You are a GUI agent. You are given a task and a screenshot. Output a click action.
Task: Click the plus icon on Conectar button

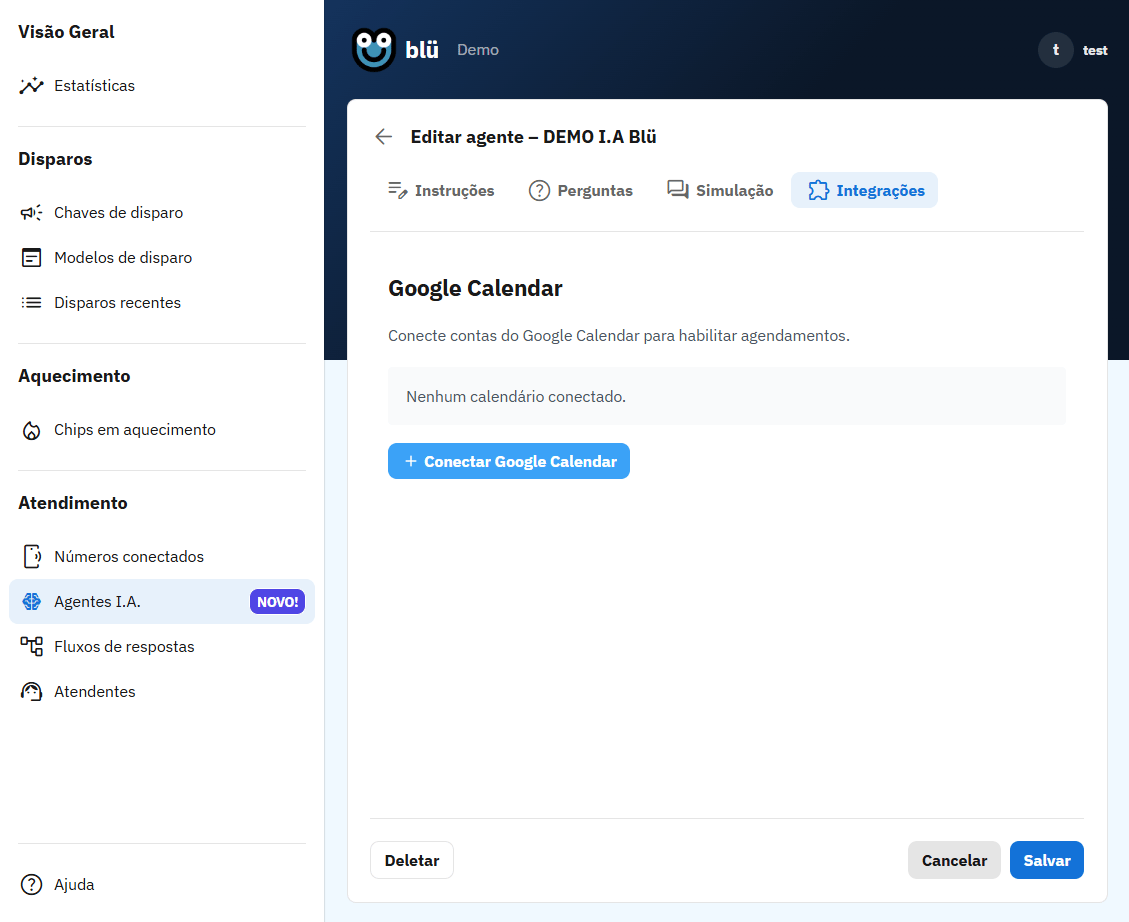tap(410, 461)
